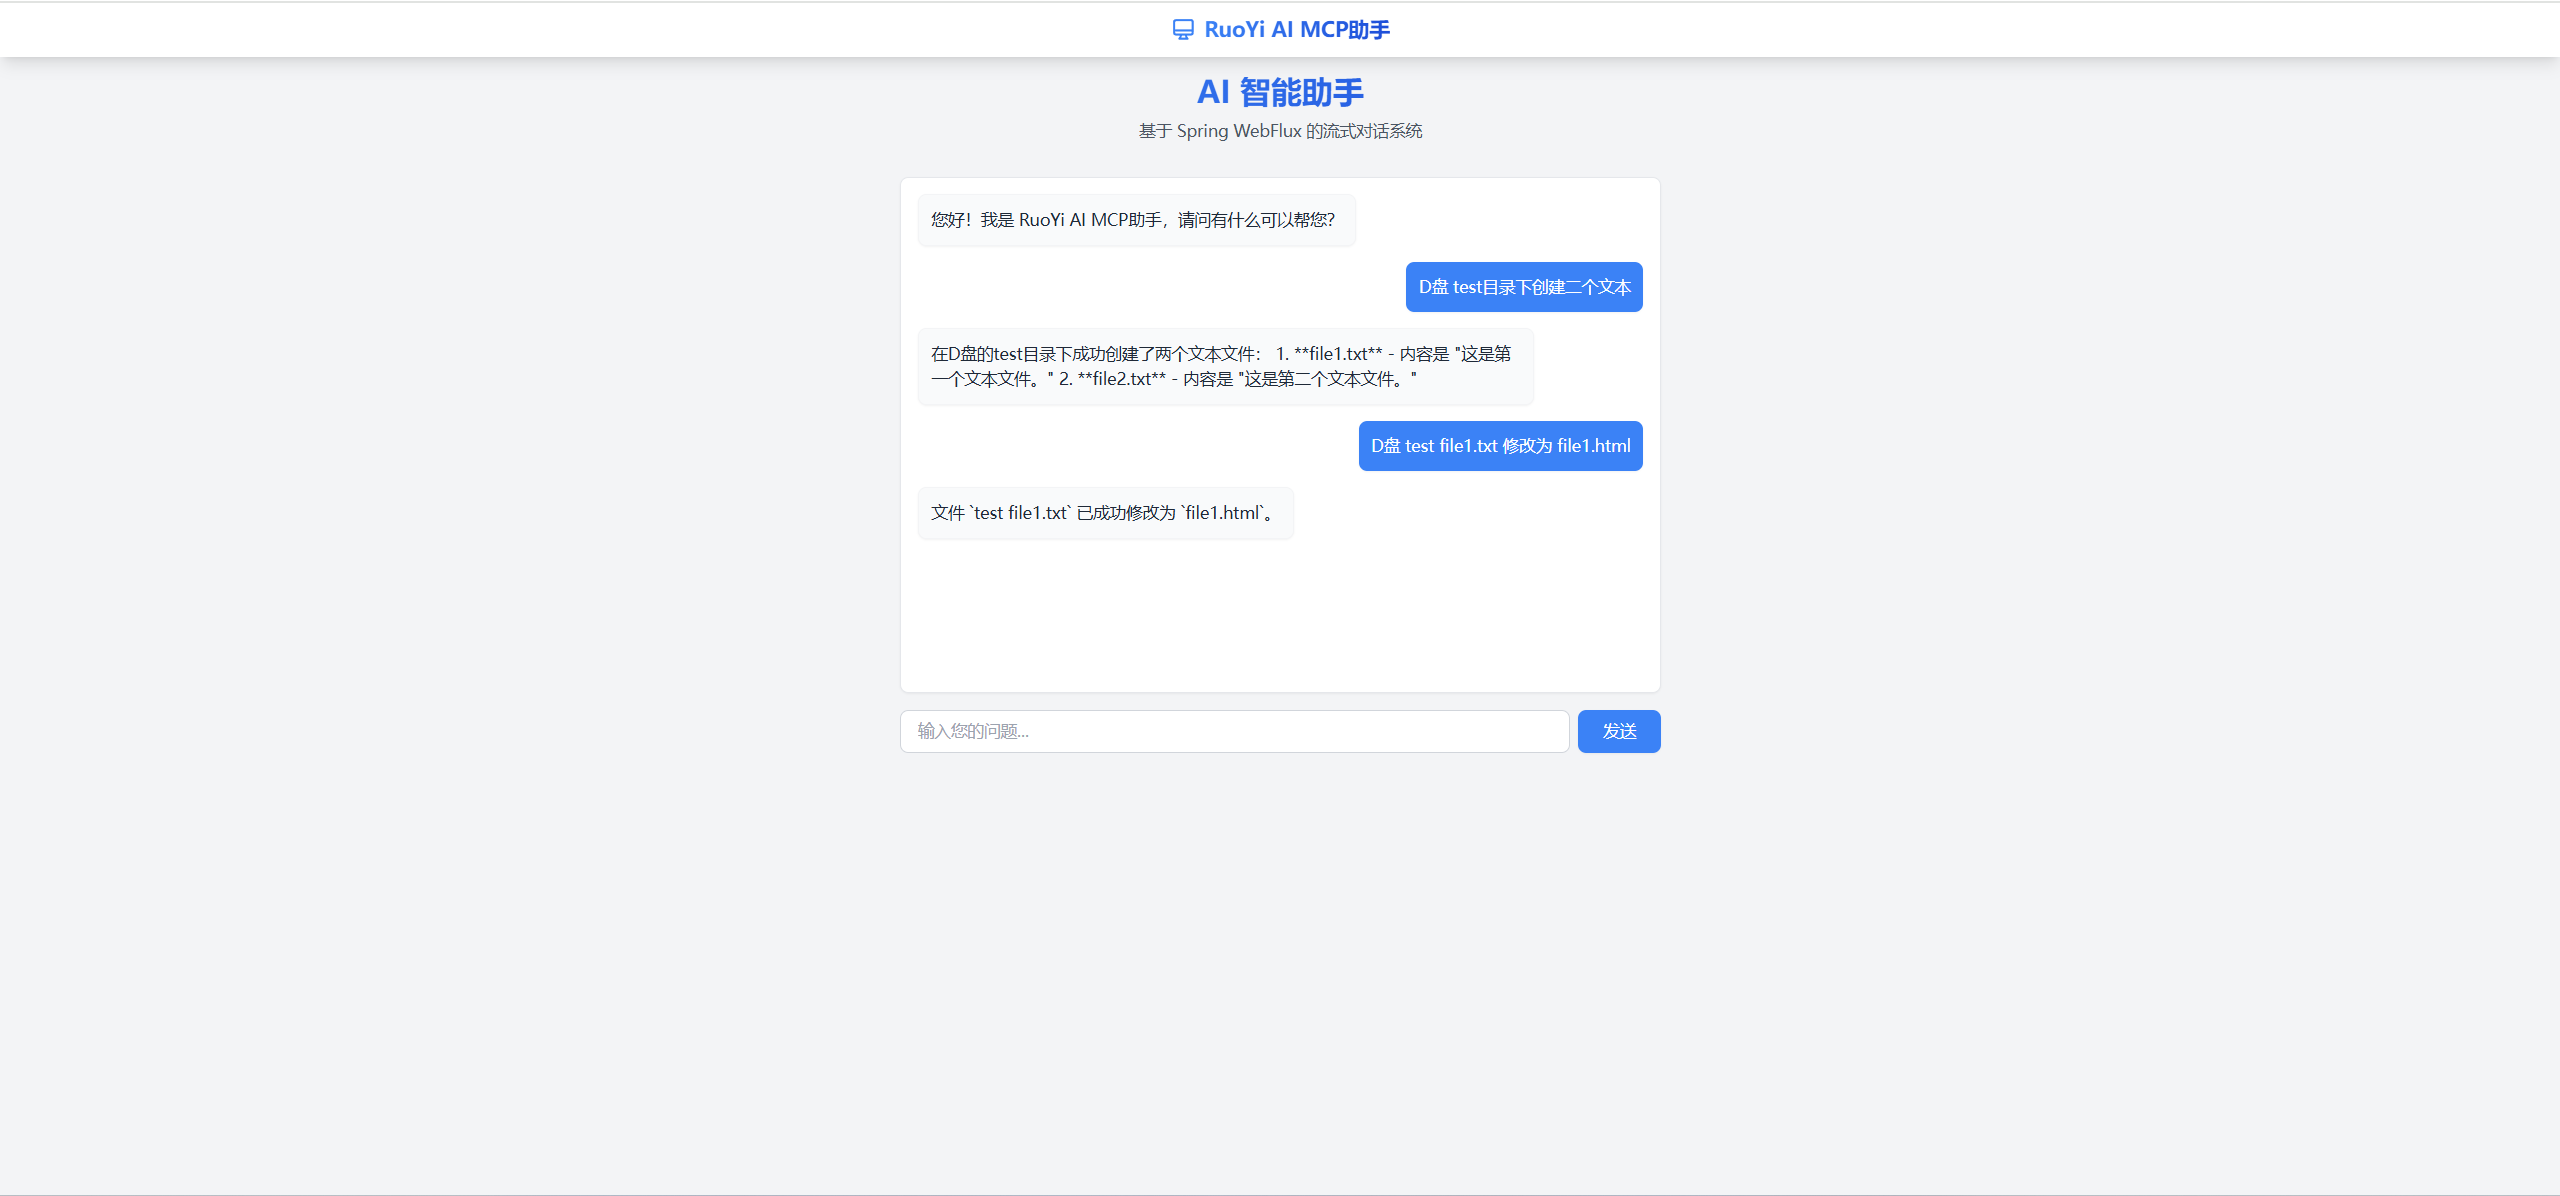Select the Spring WebFlux subtitle text
The image size is (2560, 1196).
pyautogui.click(x=1280, y=130)
